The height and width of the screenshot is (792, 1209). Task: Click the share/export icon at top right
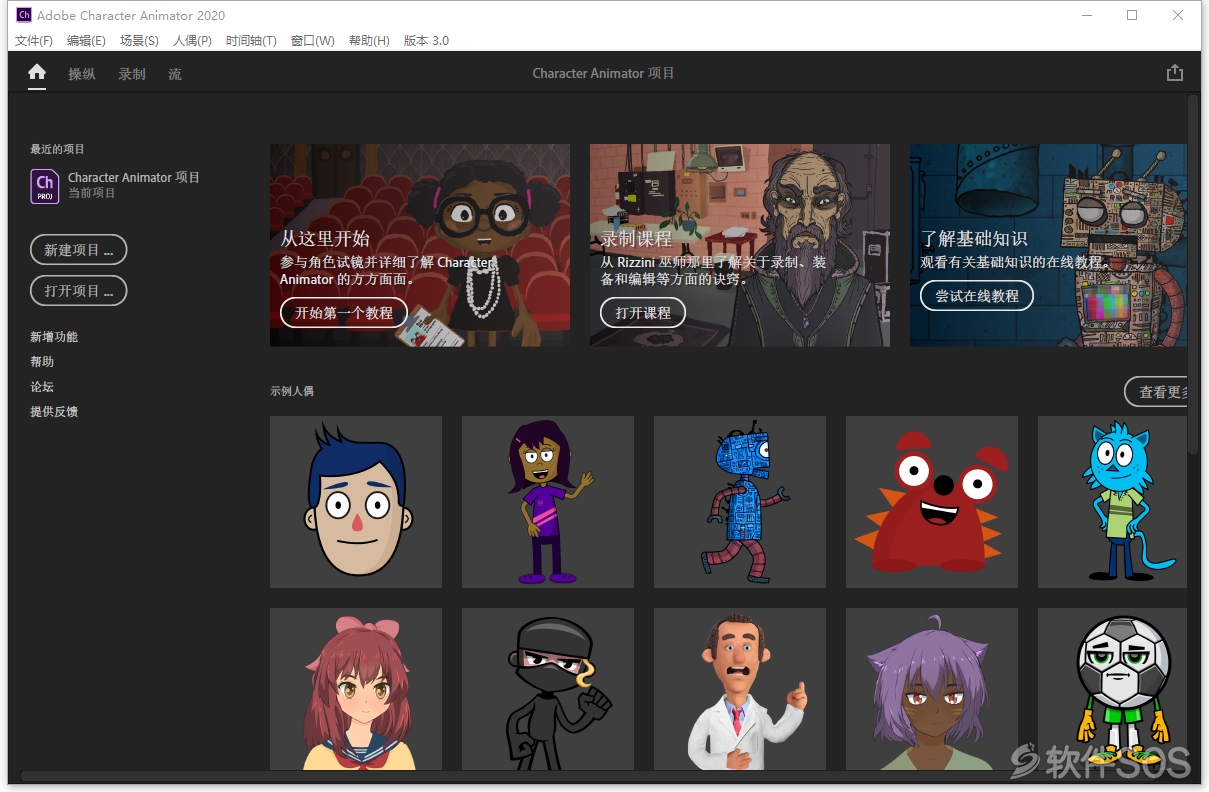pos(1174,73)
